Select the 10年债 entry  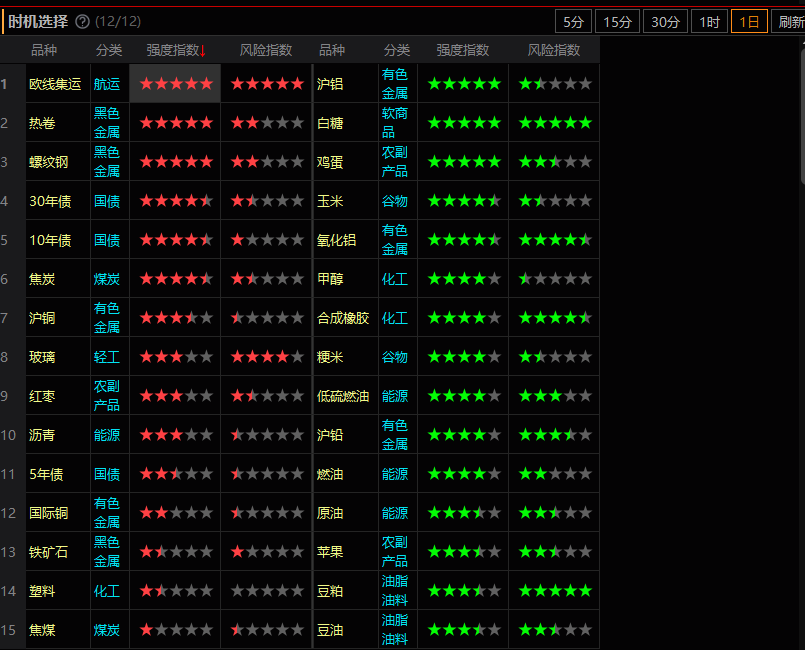[50, 240]
